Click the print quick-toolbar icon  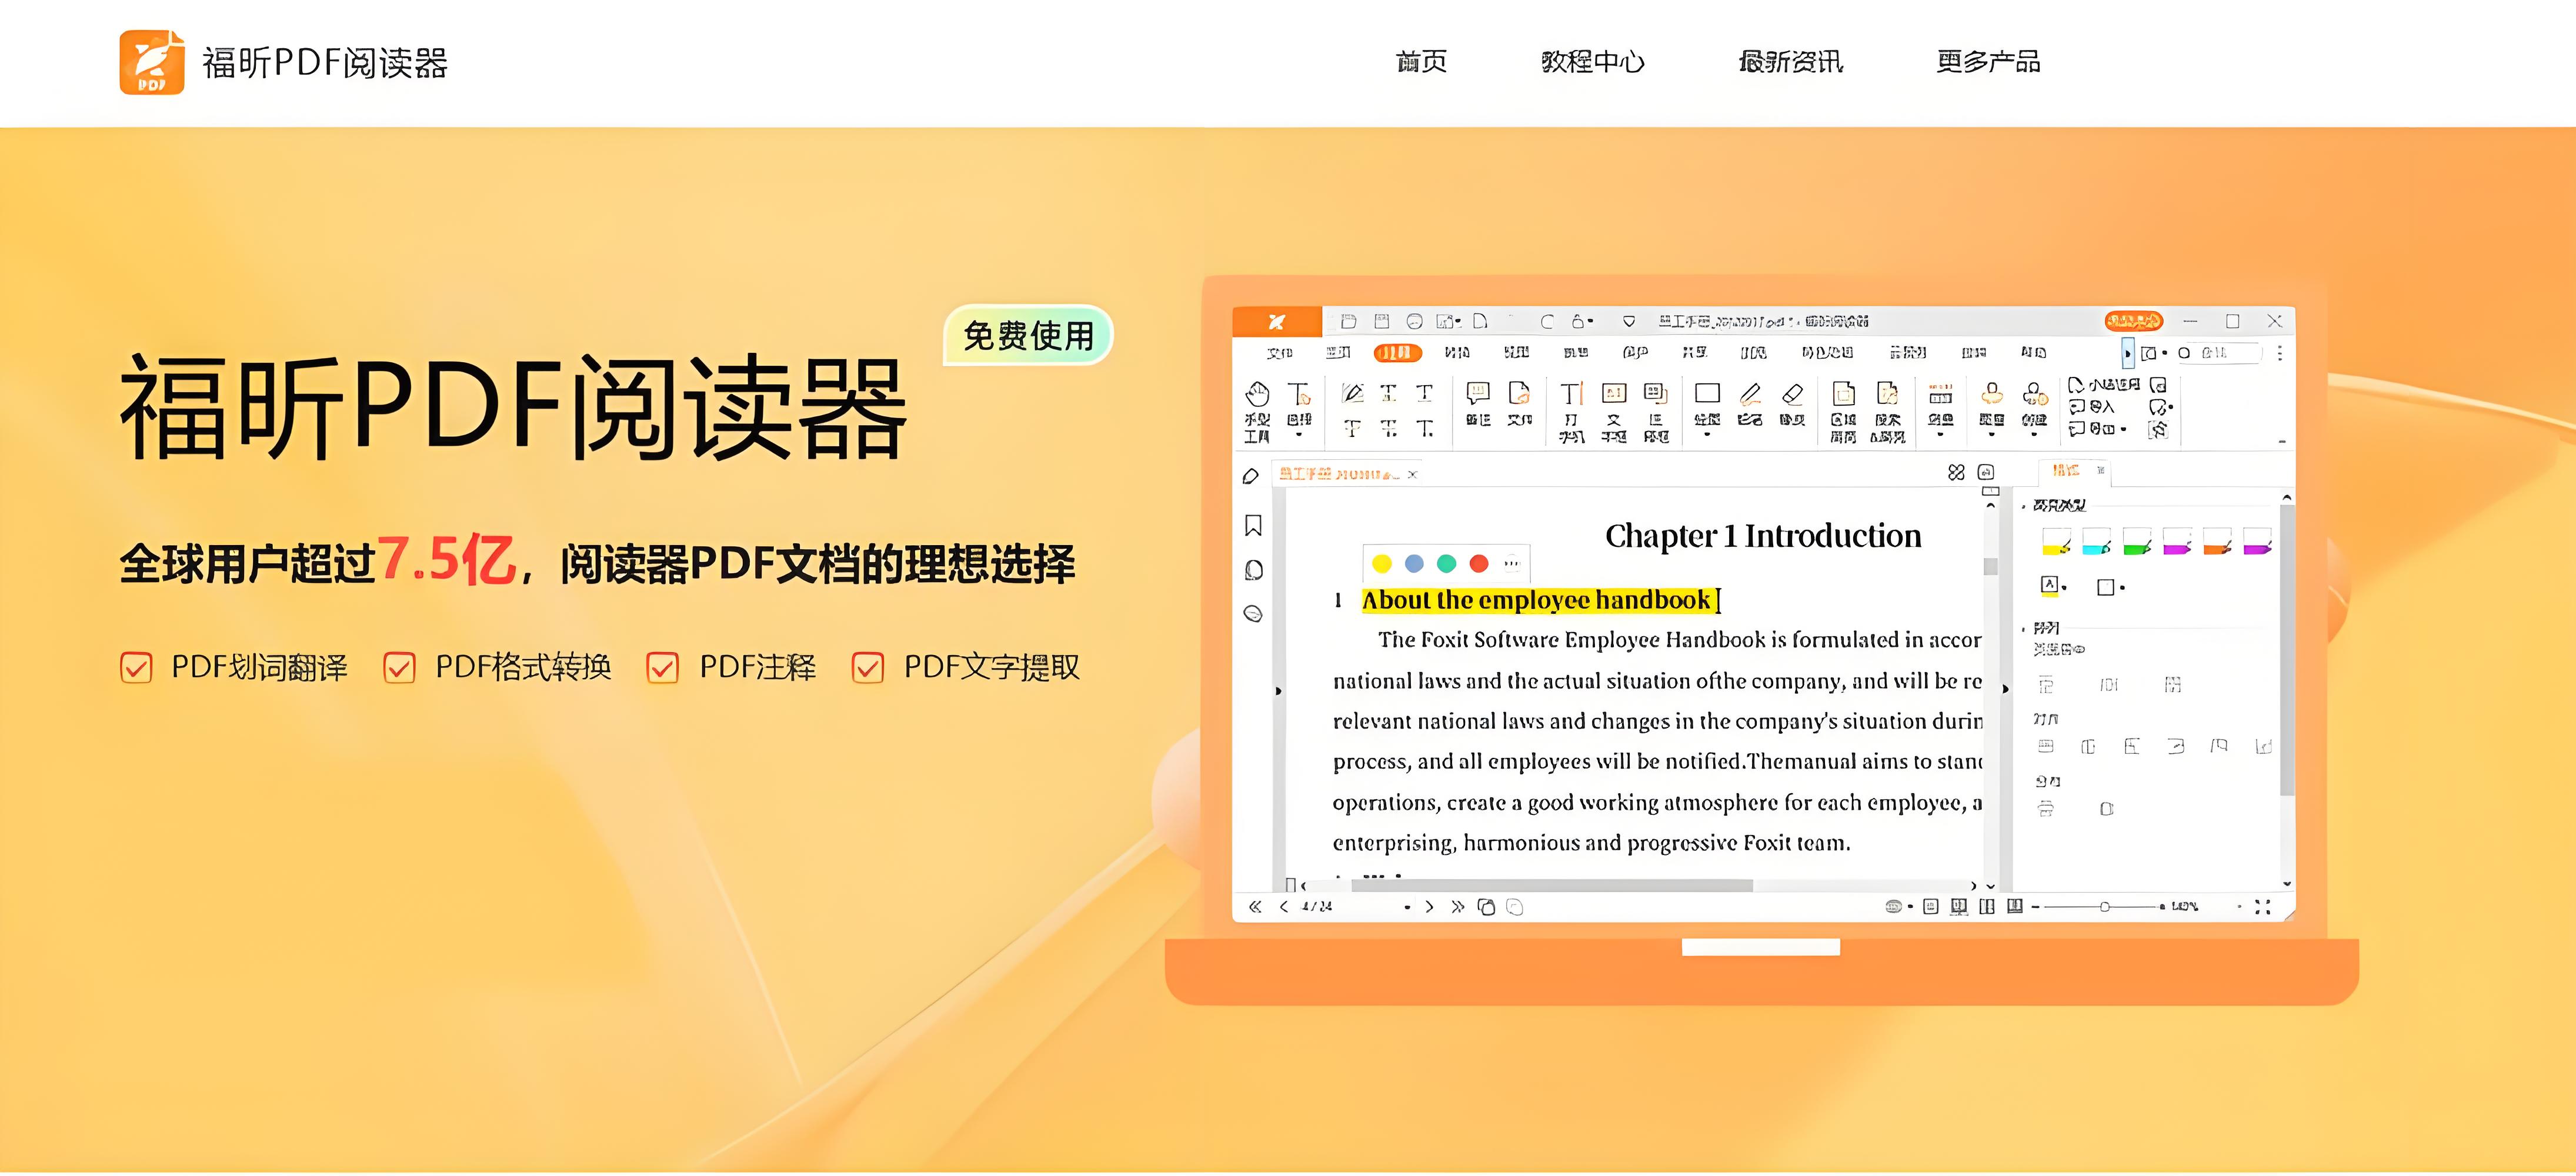coord(1414,321)
